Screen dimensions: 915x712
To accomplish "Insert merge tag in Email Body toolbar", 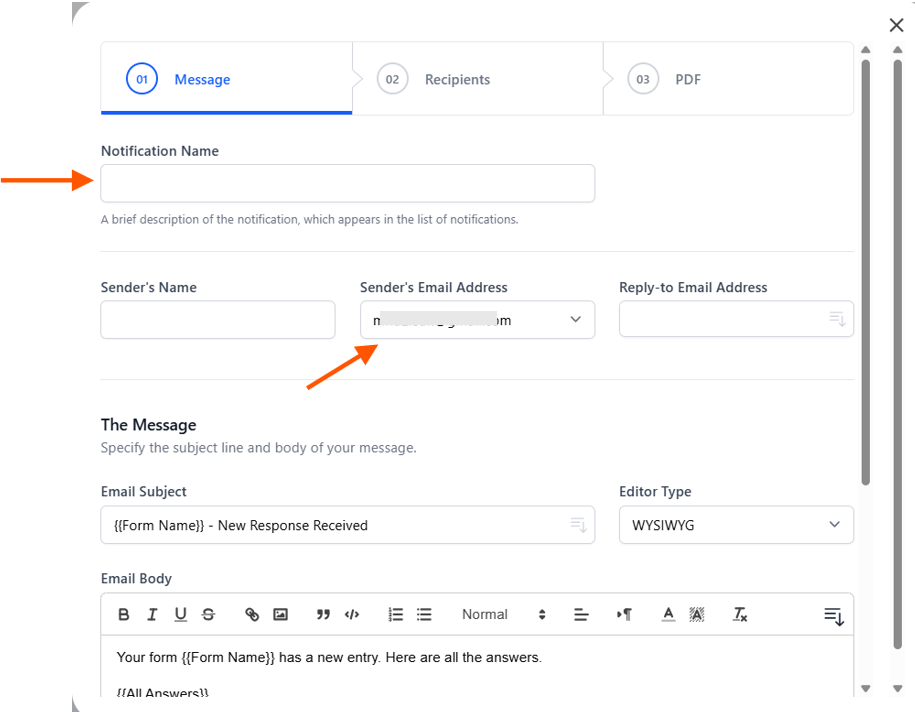I will (x=834, y=616).
